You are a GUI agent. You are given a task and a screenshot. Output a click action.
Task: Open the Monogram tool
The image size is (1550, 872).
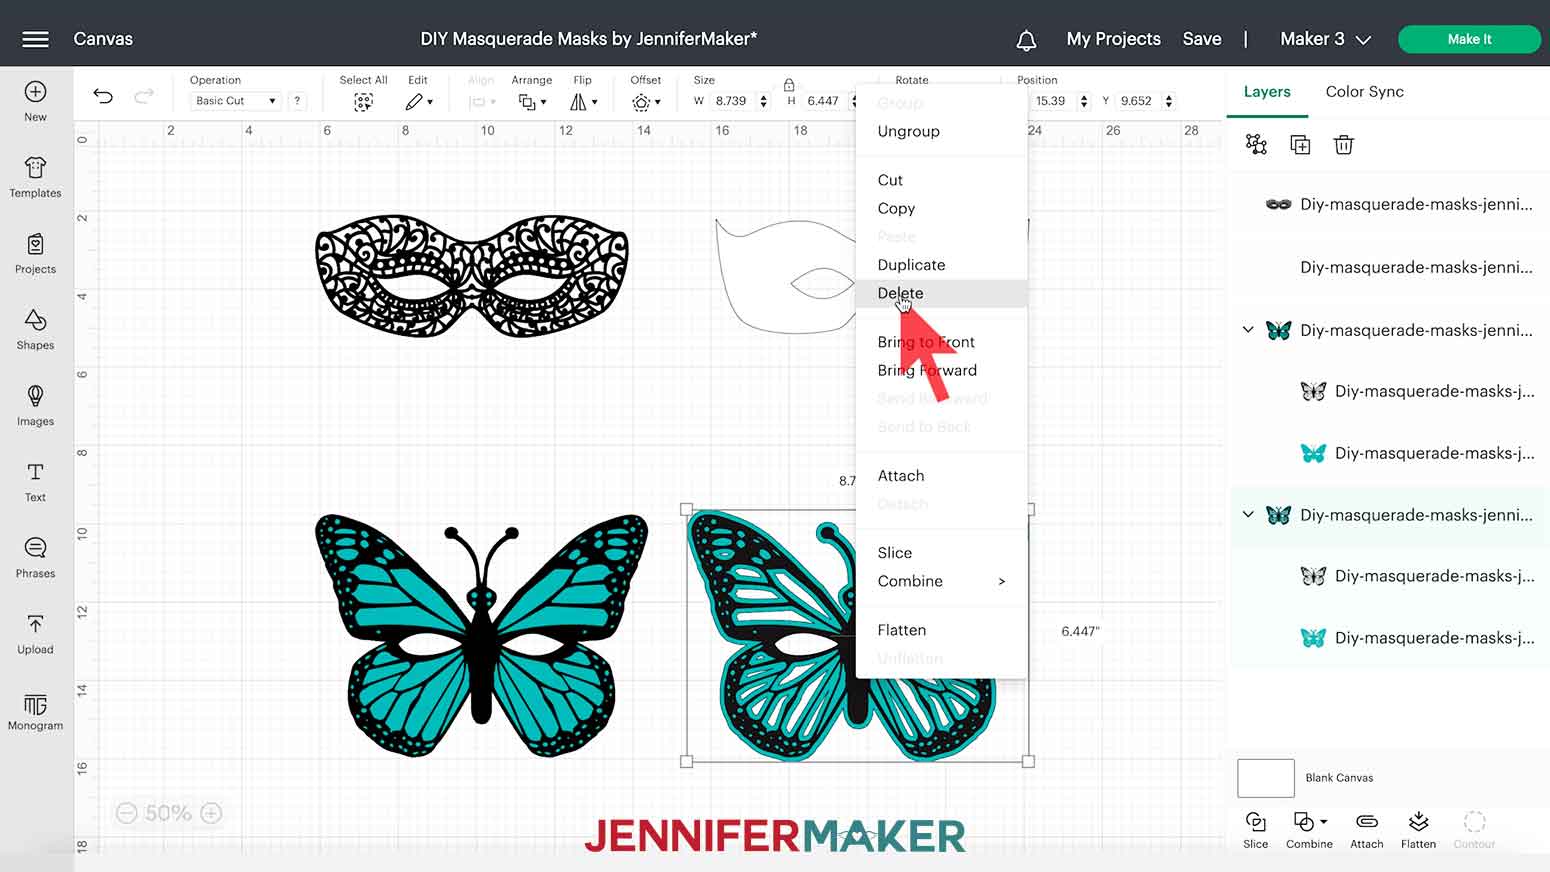coord(35,711)
